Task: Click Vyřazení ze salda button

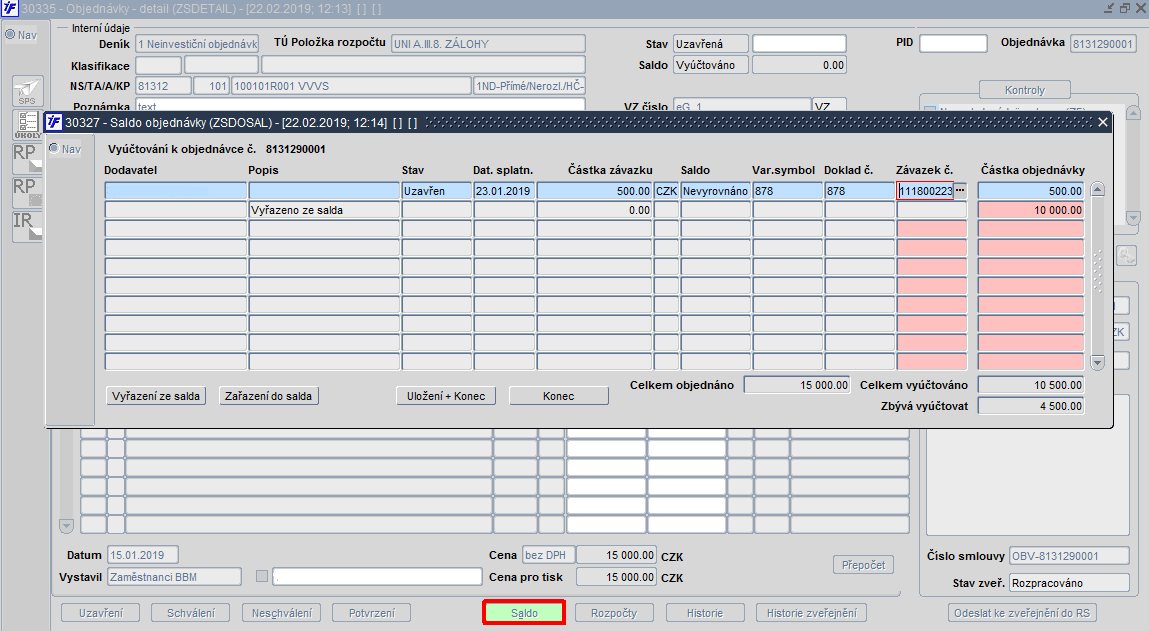Action: pyautogui.click(x=156, y=396)
